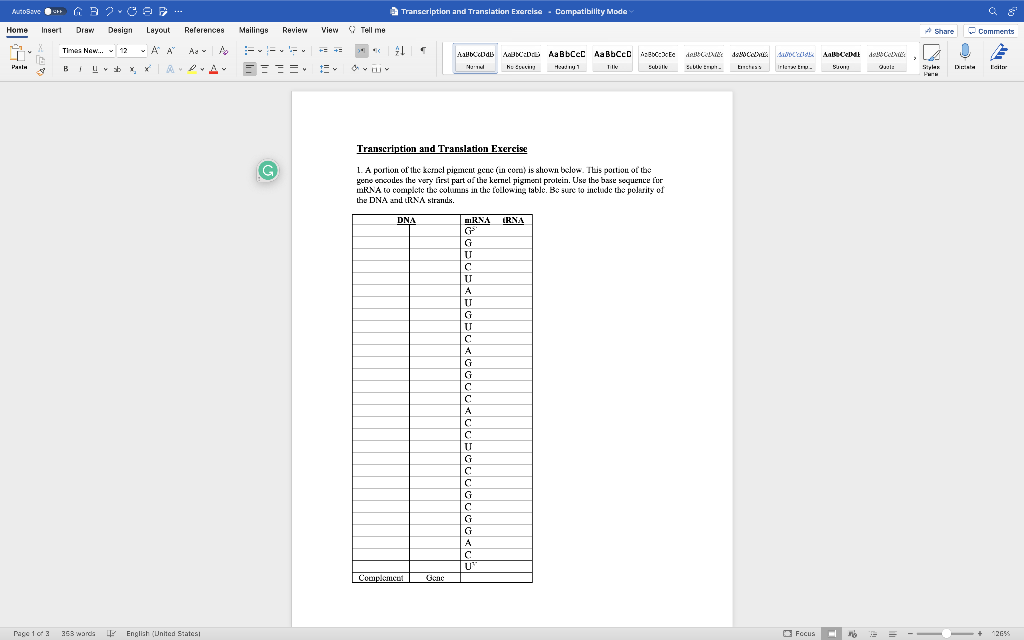
Task: Toggle Strikethrough formatting
Action: coord(118,69)
